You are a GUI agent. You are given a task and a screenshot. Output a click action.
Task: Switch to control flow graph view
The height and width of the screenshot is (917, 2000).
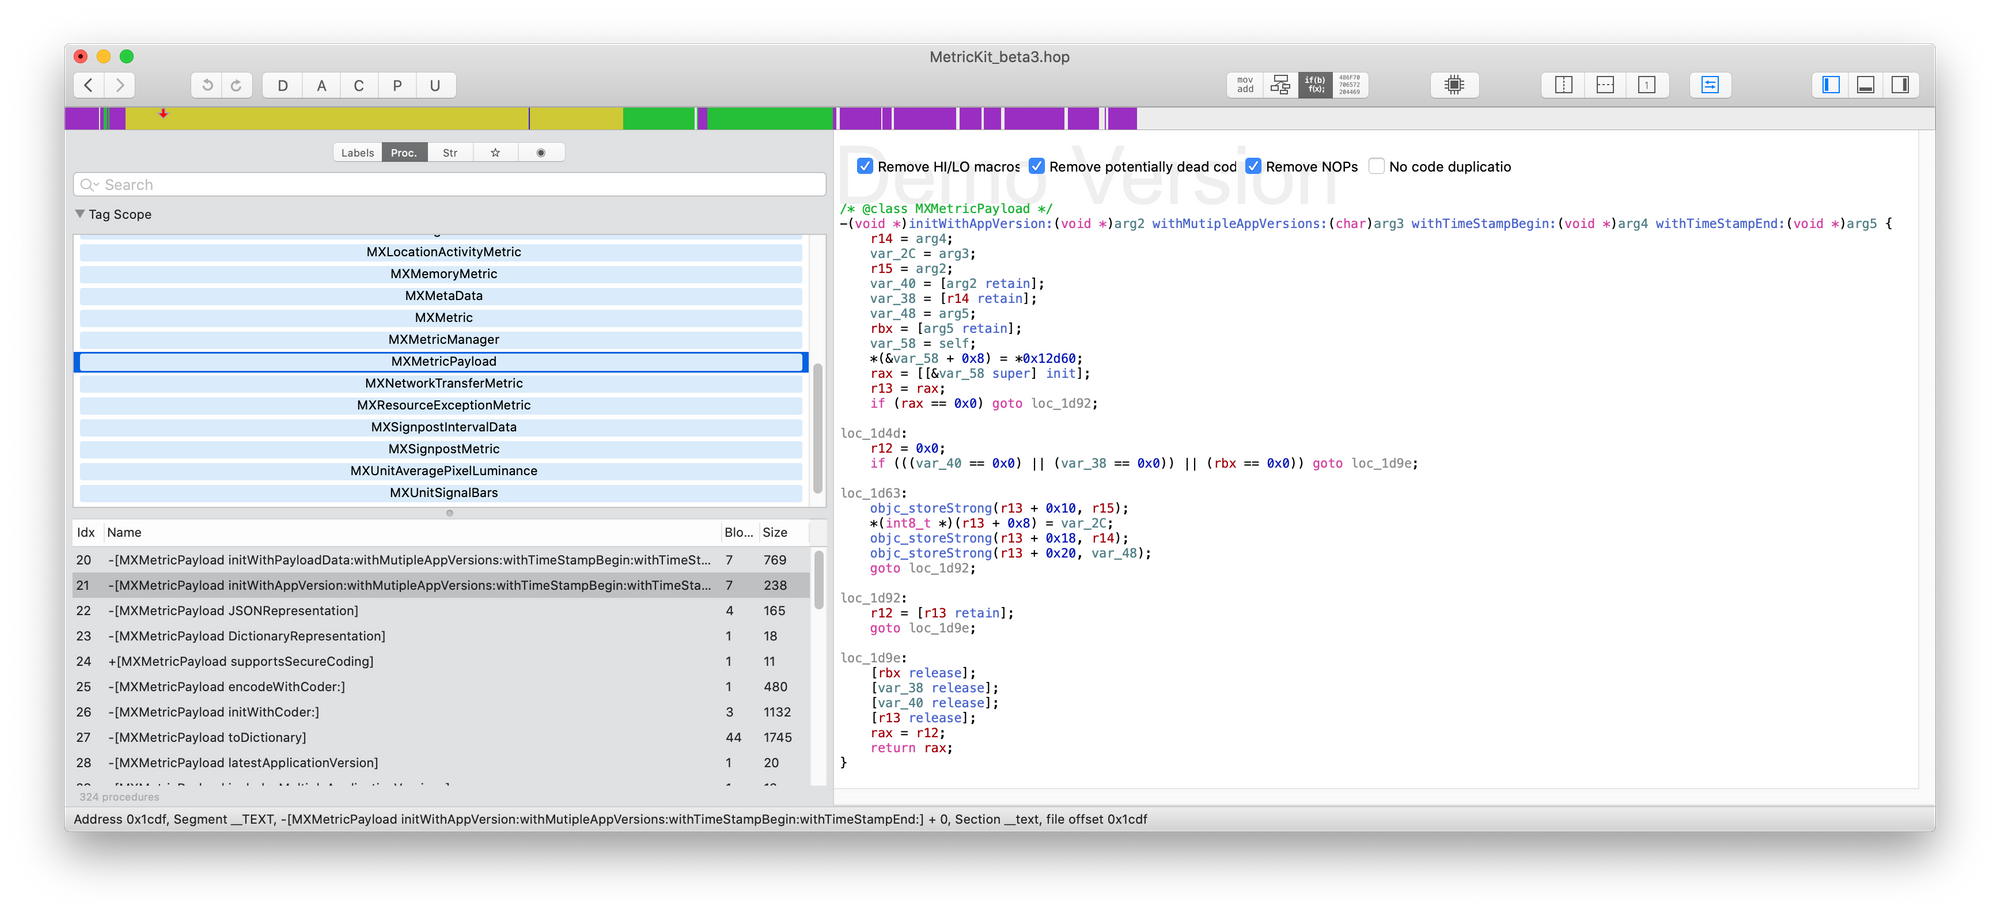click(1280, 85)
